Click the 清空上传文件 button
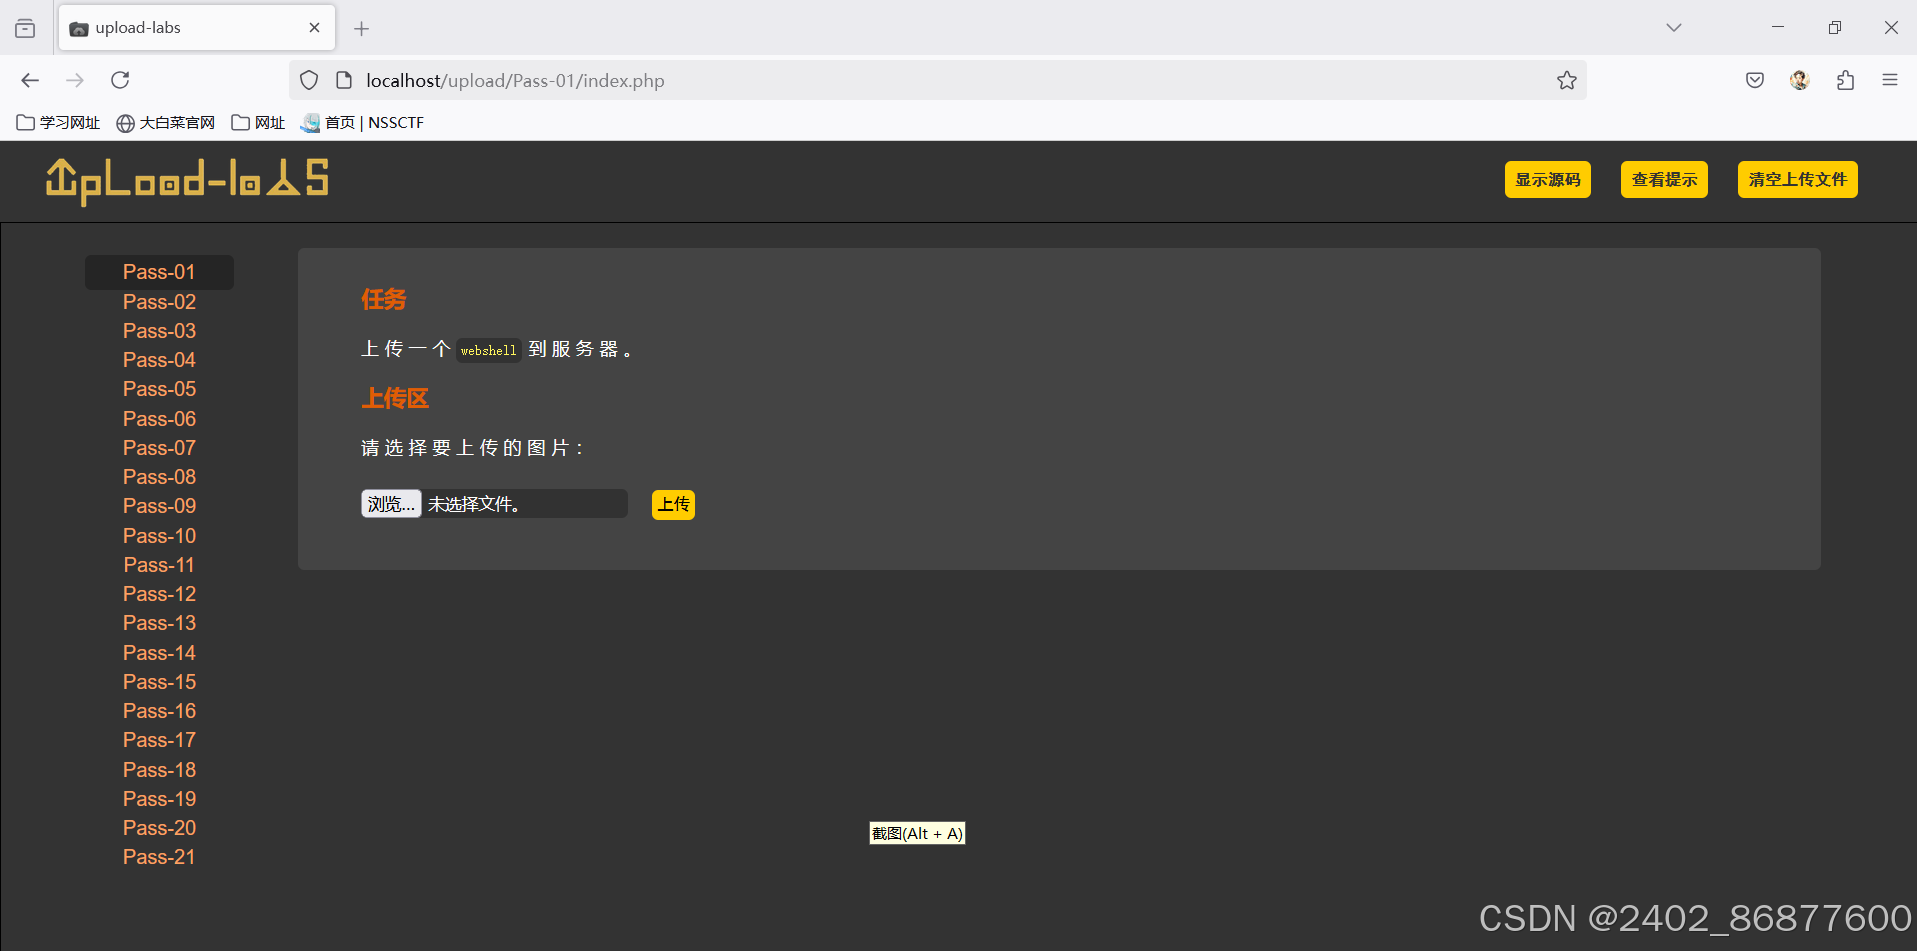The height and width of the screenshot is (951, 1917). [x=1796, y=179]
